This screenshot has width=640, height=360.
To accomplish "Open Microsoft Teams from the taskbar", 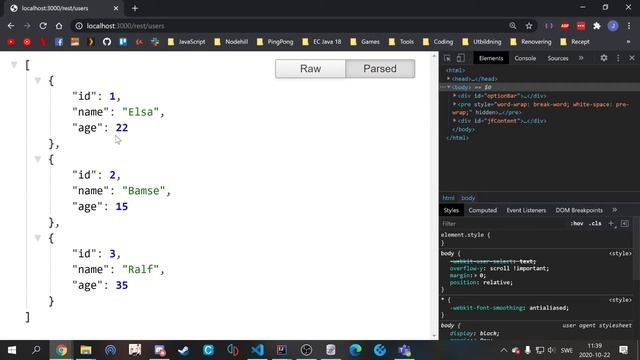I will click(x=404, y=350).
